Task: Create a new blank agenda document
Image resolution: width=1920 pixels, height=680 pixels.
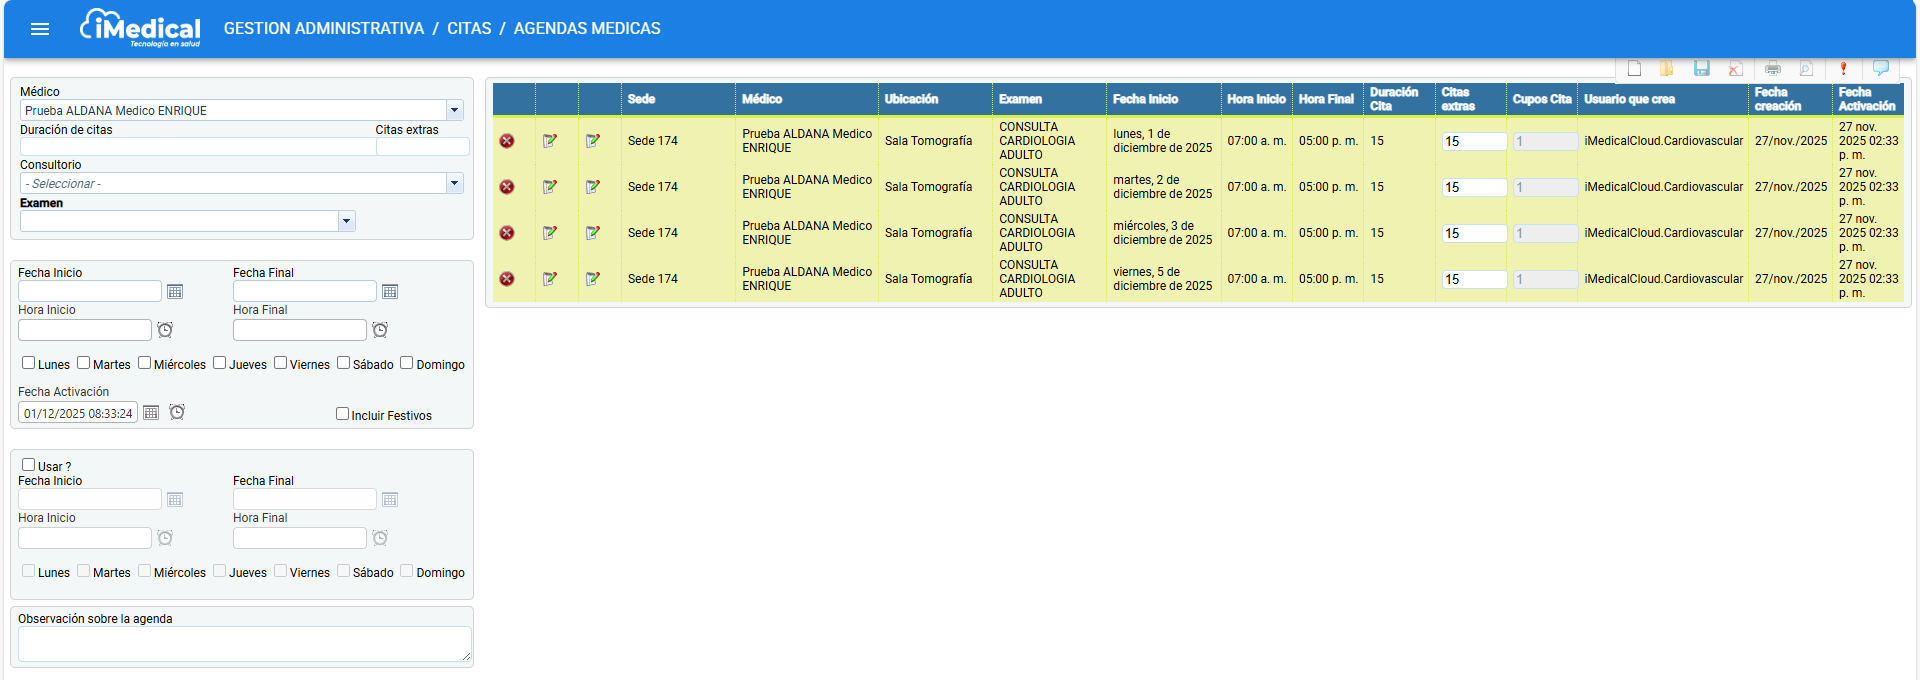Action: (1634, 69)
